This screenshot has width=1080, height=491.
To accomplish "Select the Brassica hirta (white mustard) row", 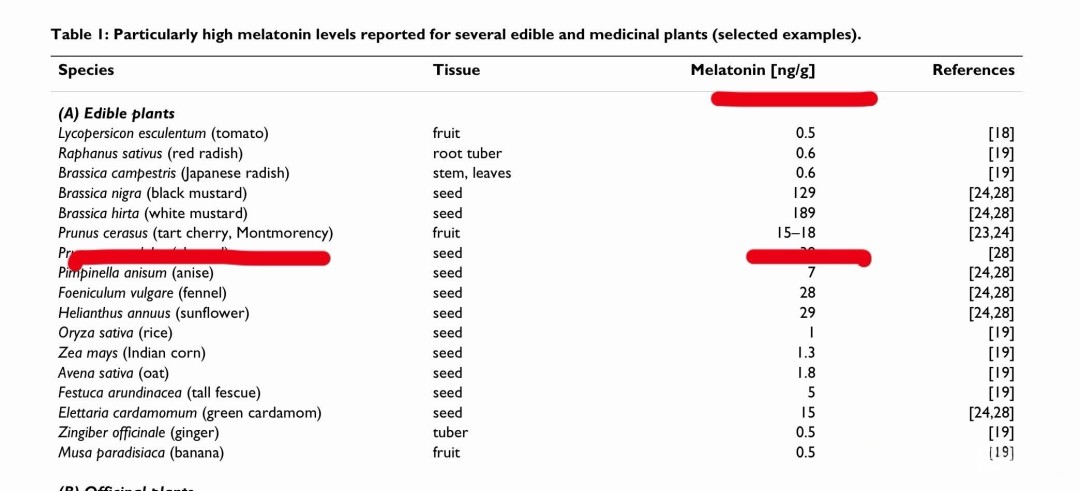I will click(152, 213).
